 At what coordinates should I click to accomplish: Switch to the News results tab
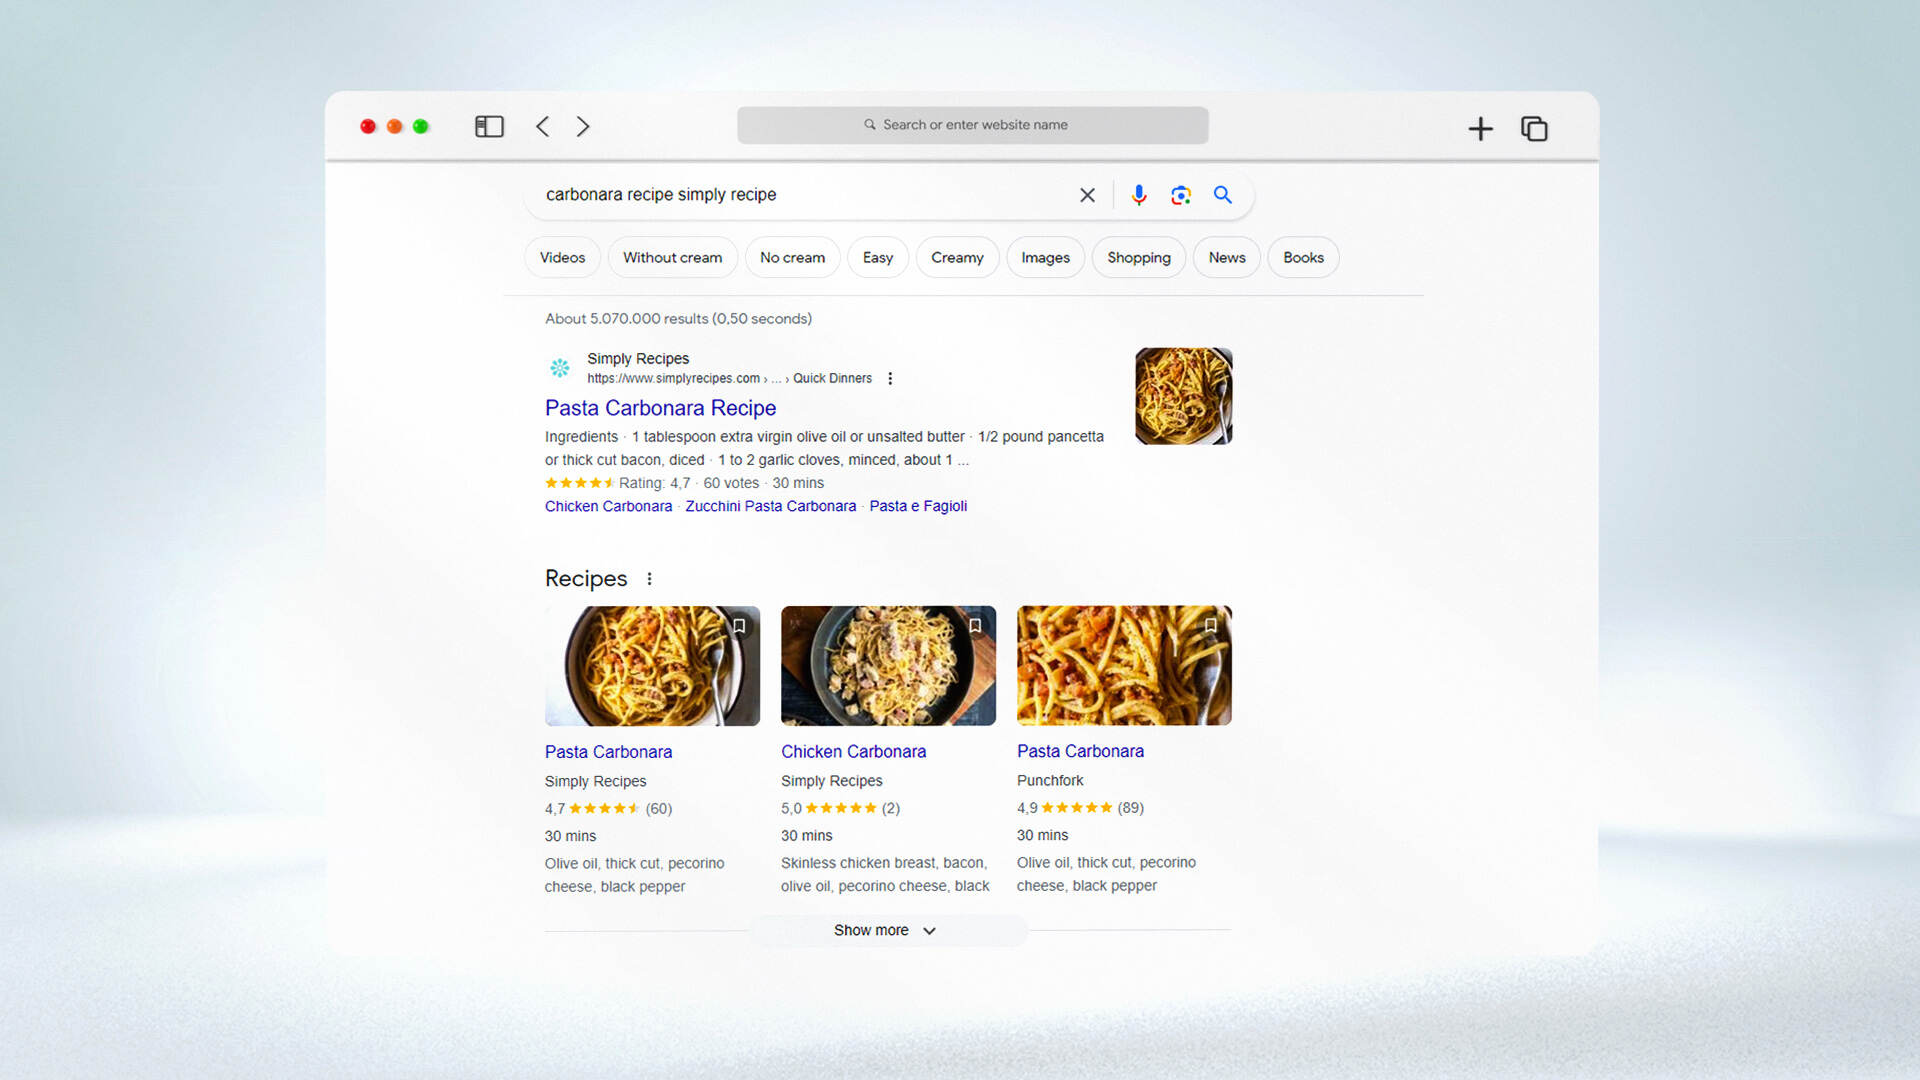click(x=1226, y=257)
